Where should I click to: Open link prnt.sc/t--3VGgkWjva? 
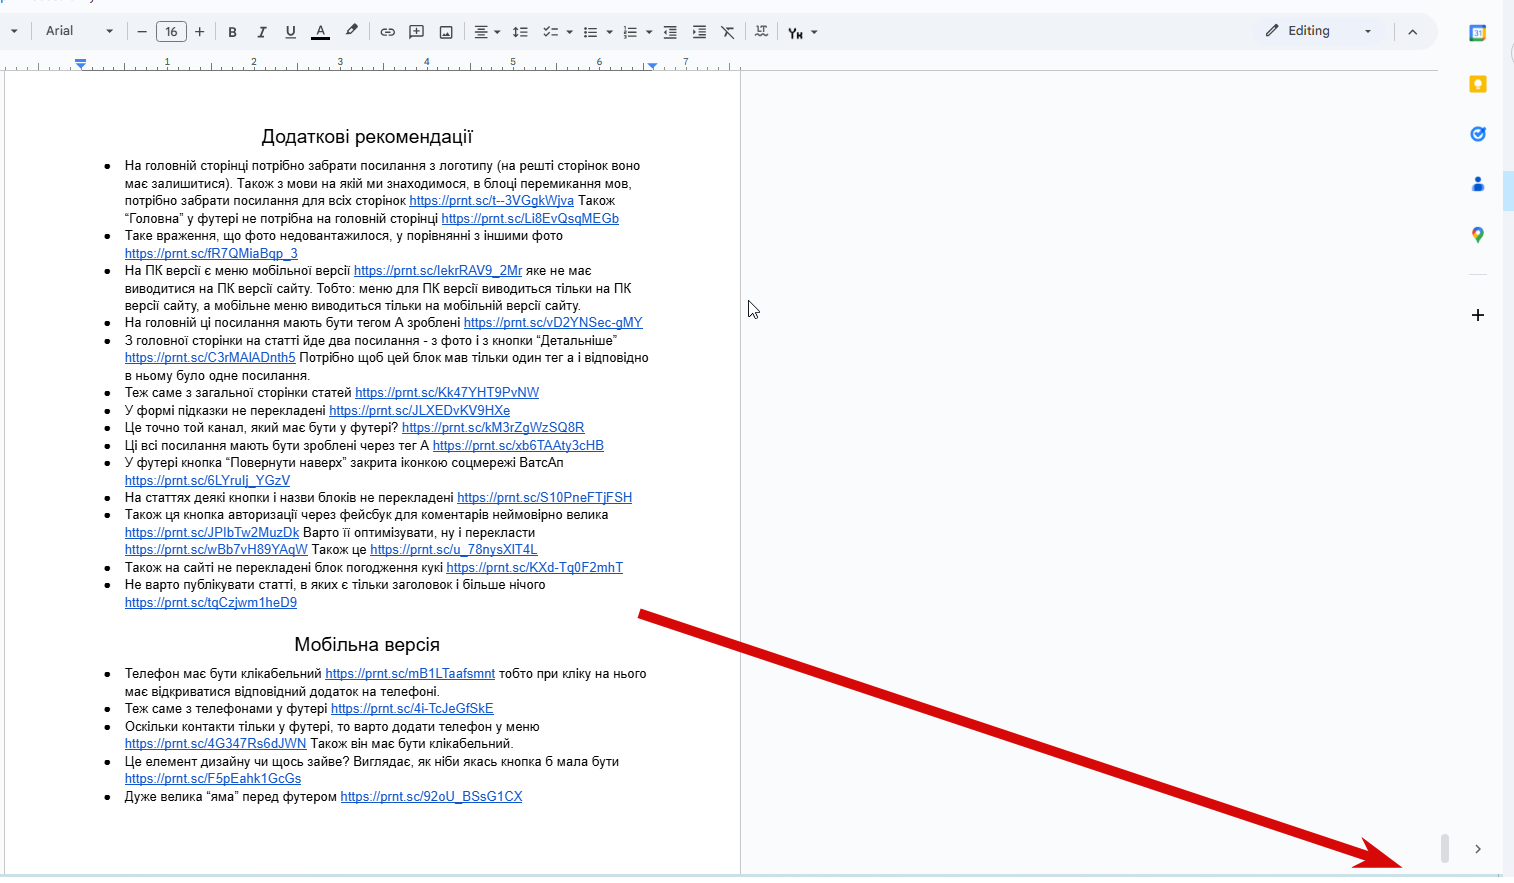[x=491, y=201]
